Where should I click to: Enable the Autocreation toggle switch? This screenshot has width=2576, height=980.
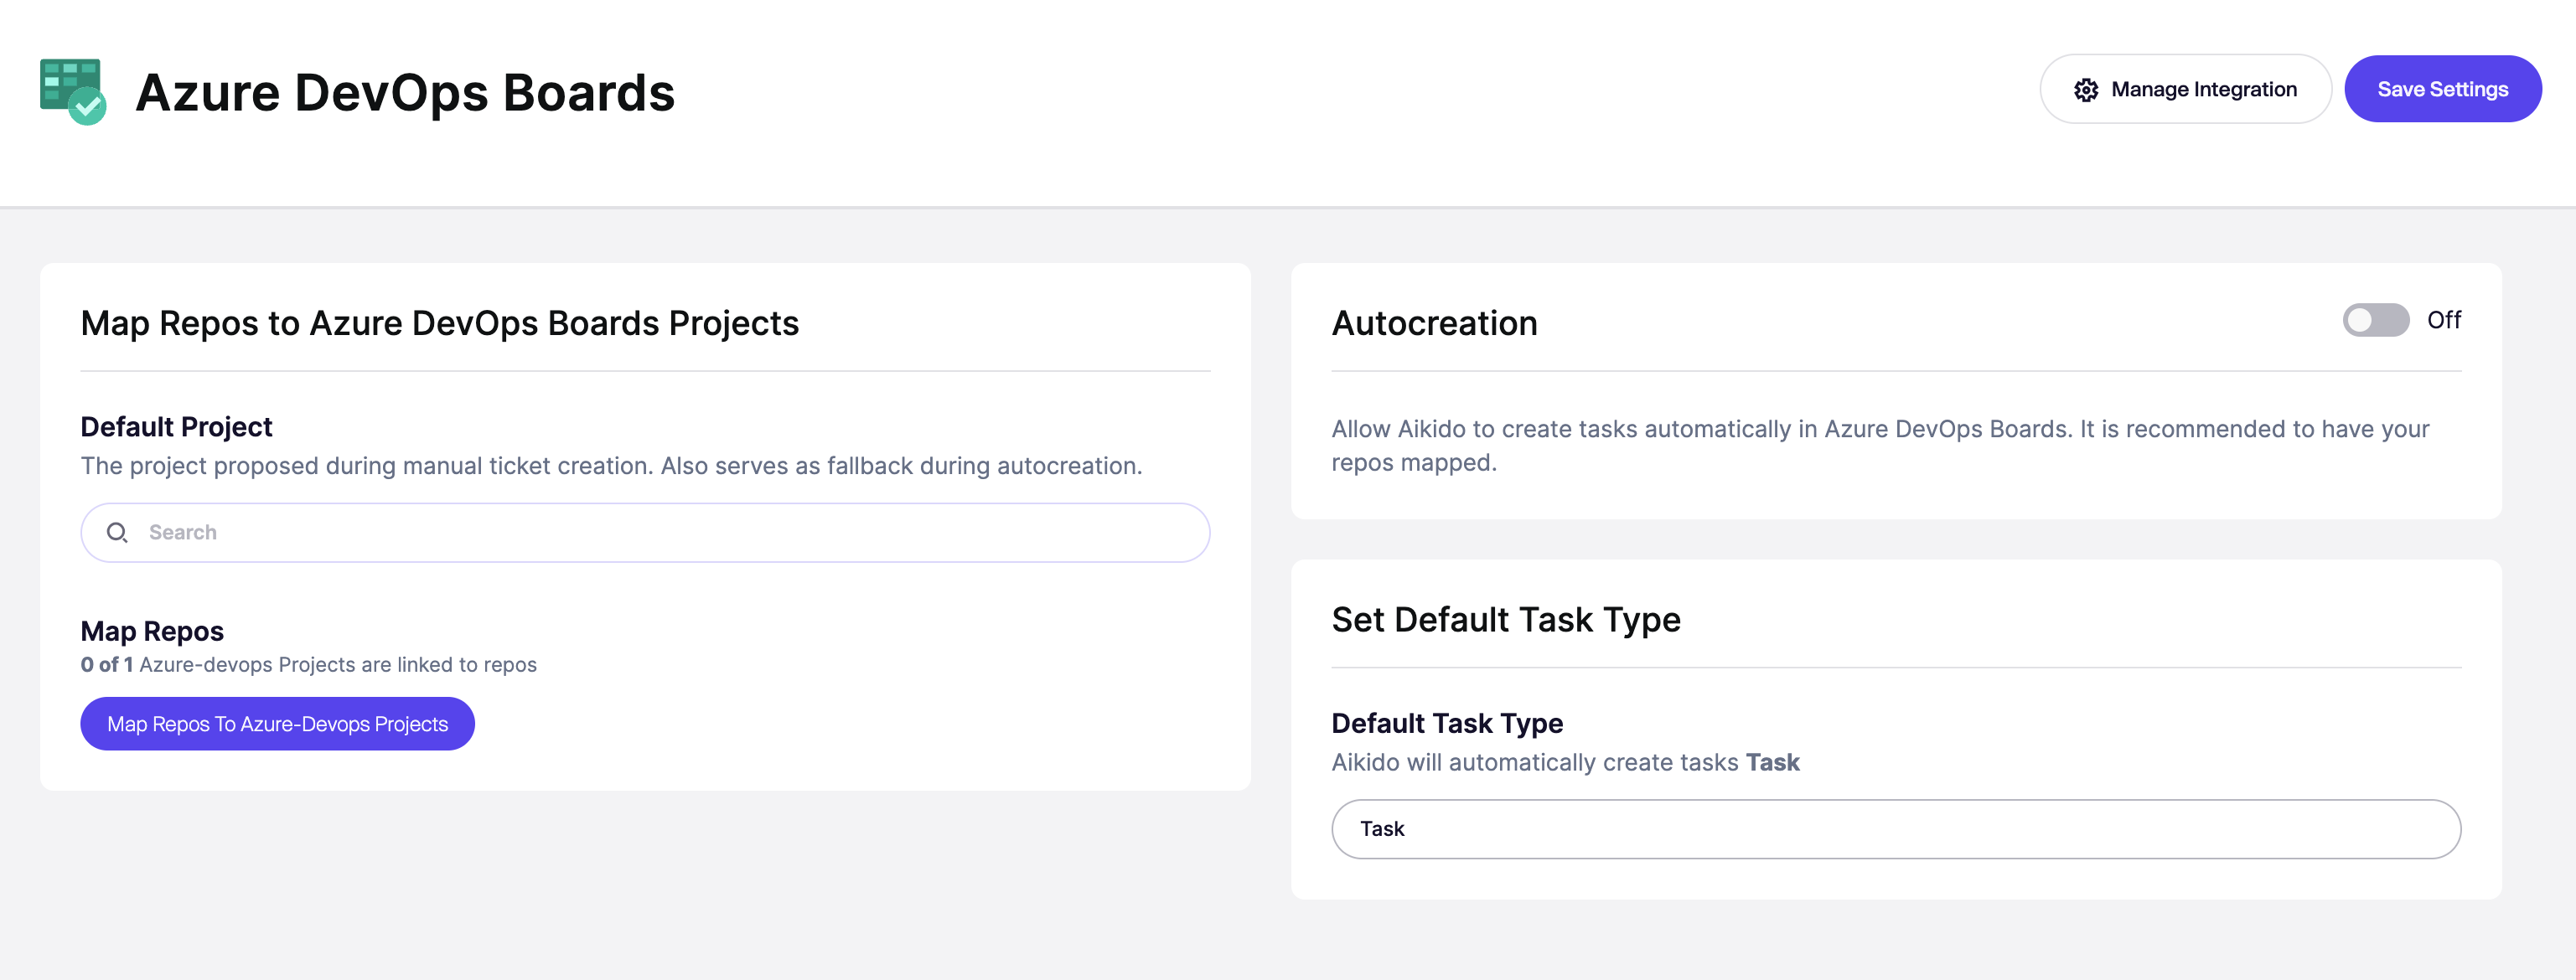coord(2375,320)
